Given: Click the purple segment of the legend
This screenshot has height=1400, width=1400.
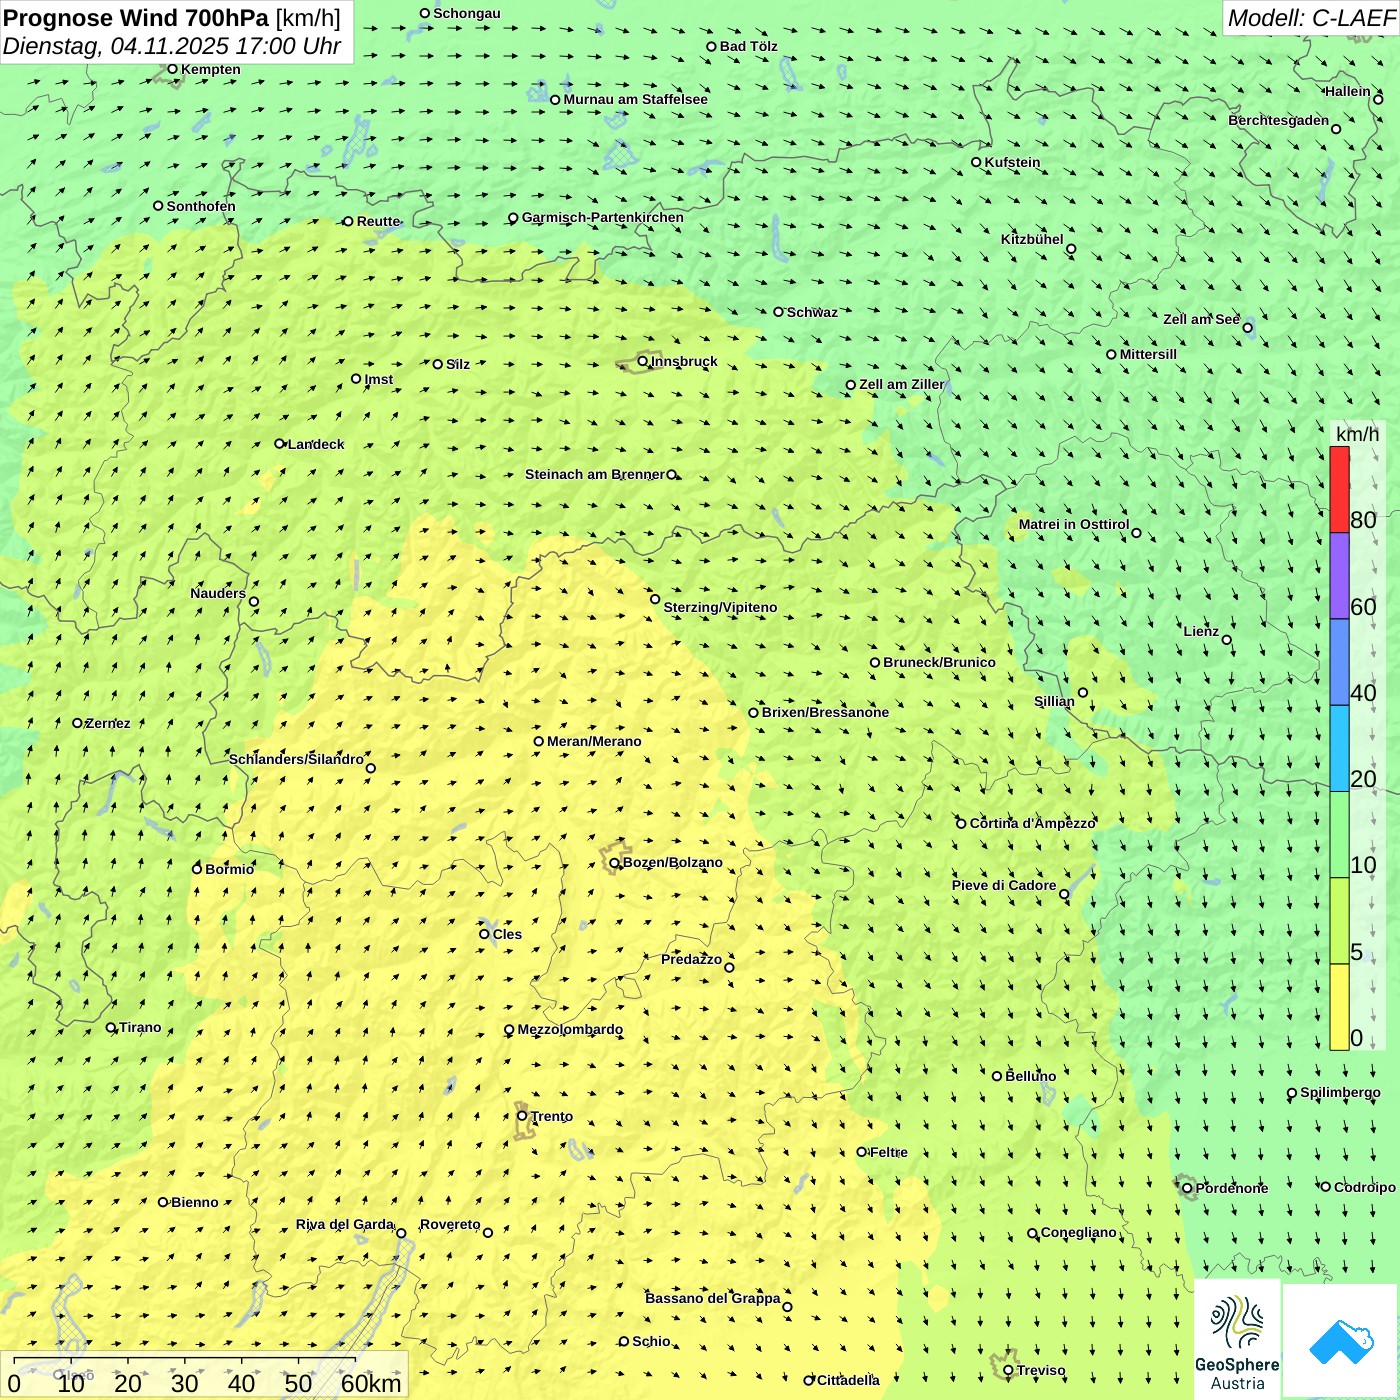Looking at the screenshot, I should 1339,576.
